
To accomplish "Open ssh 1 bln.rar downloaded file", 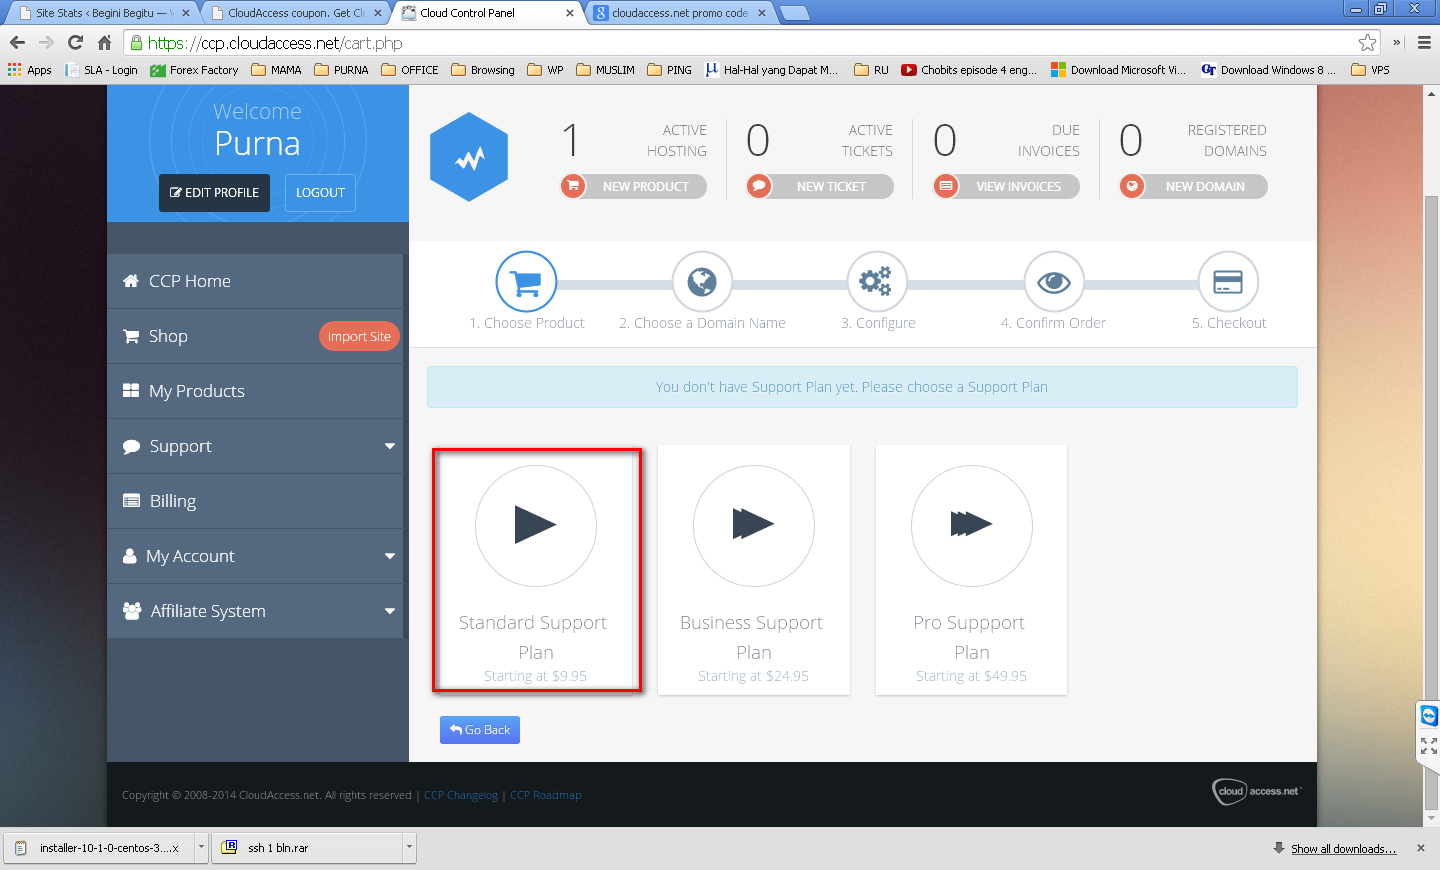I will tap(308, 847).
